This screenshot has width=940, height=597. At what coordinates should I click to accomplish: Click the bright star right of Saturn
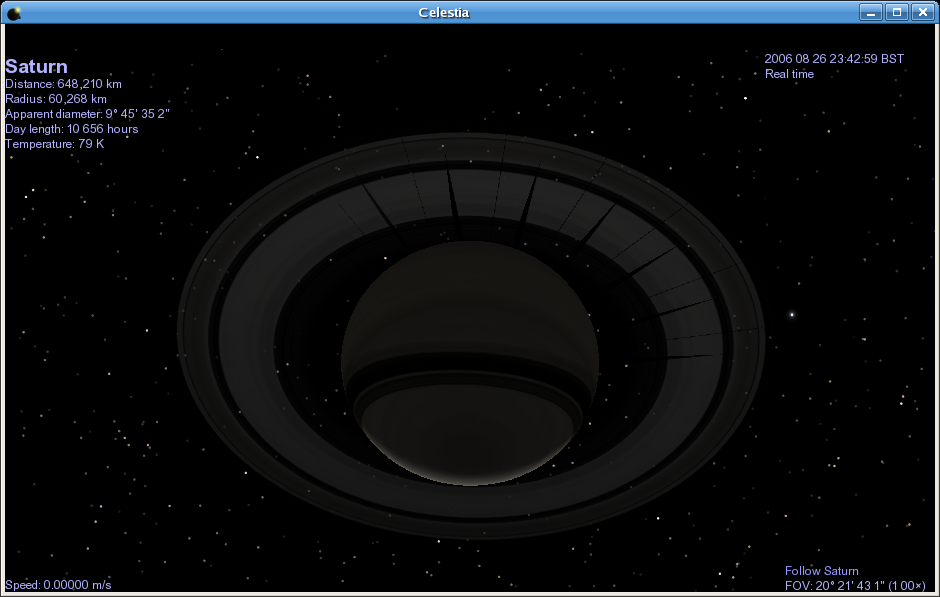(x=792, y=315)
